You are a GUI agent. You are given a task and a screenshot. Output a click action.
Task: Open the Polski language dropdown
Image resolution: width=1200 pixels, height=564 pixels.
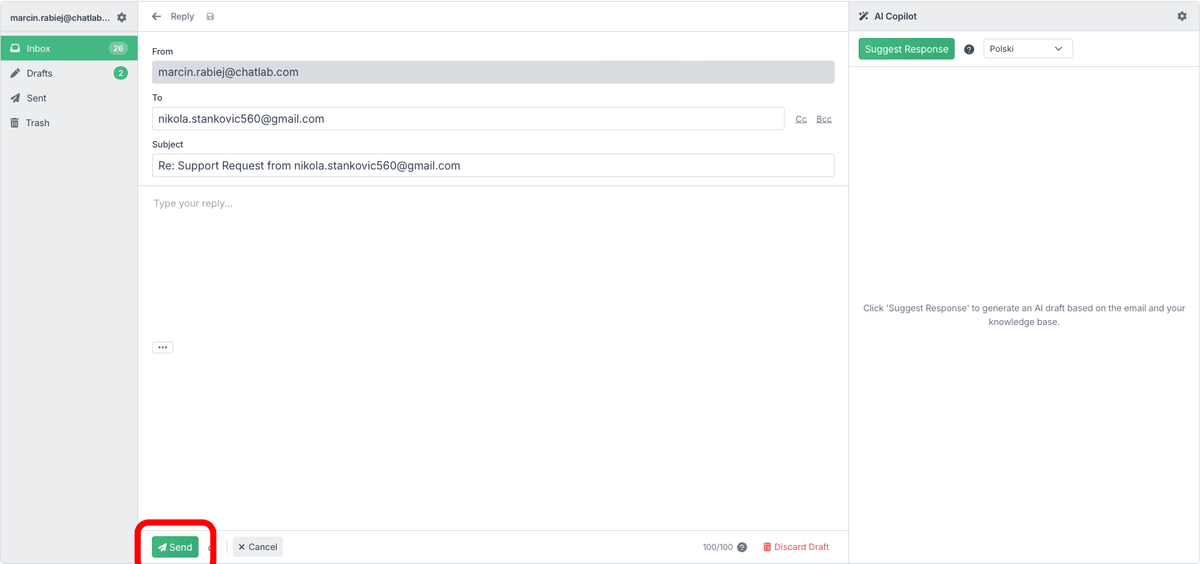[x=1028, y=48]
